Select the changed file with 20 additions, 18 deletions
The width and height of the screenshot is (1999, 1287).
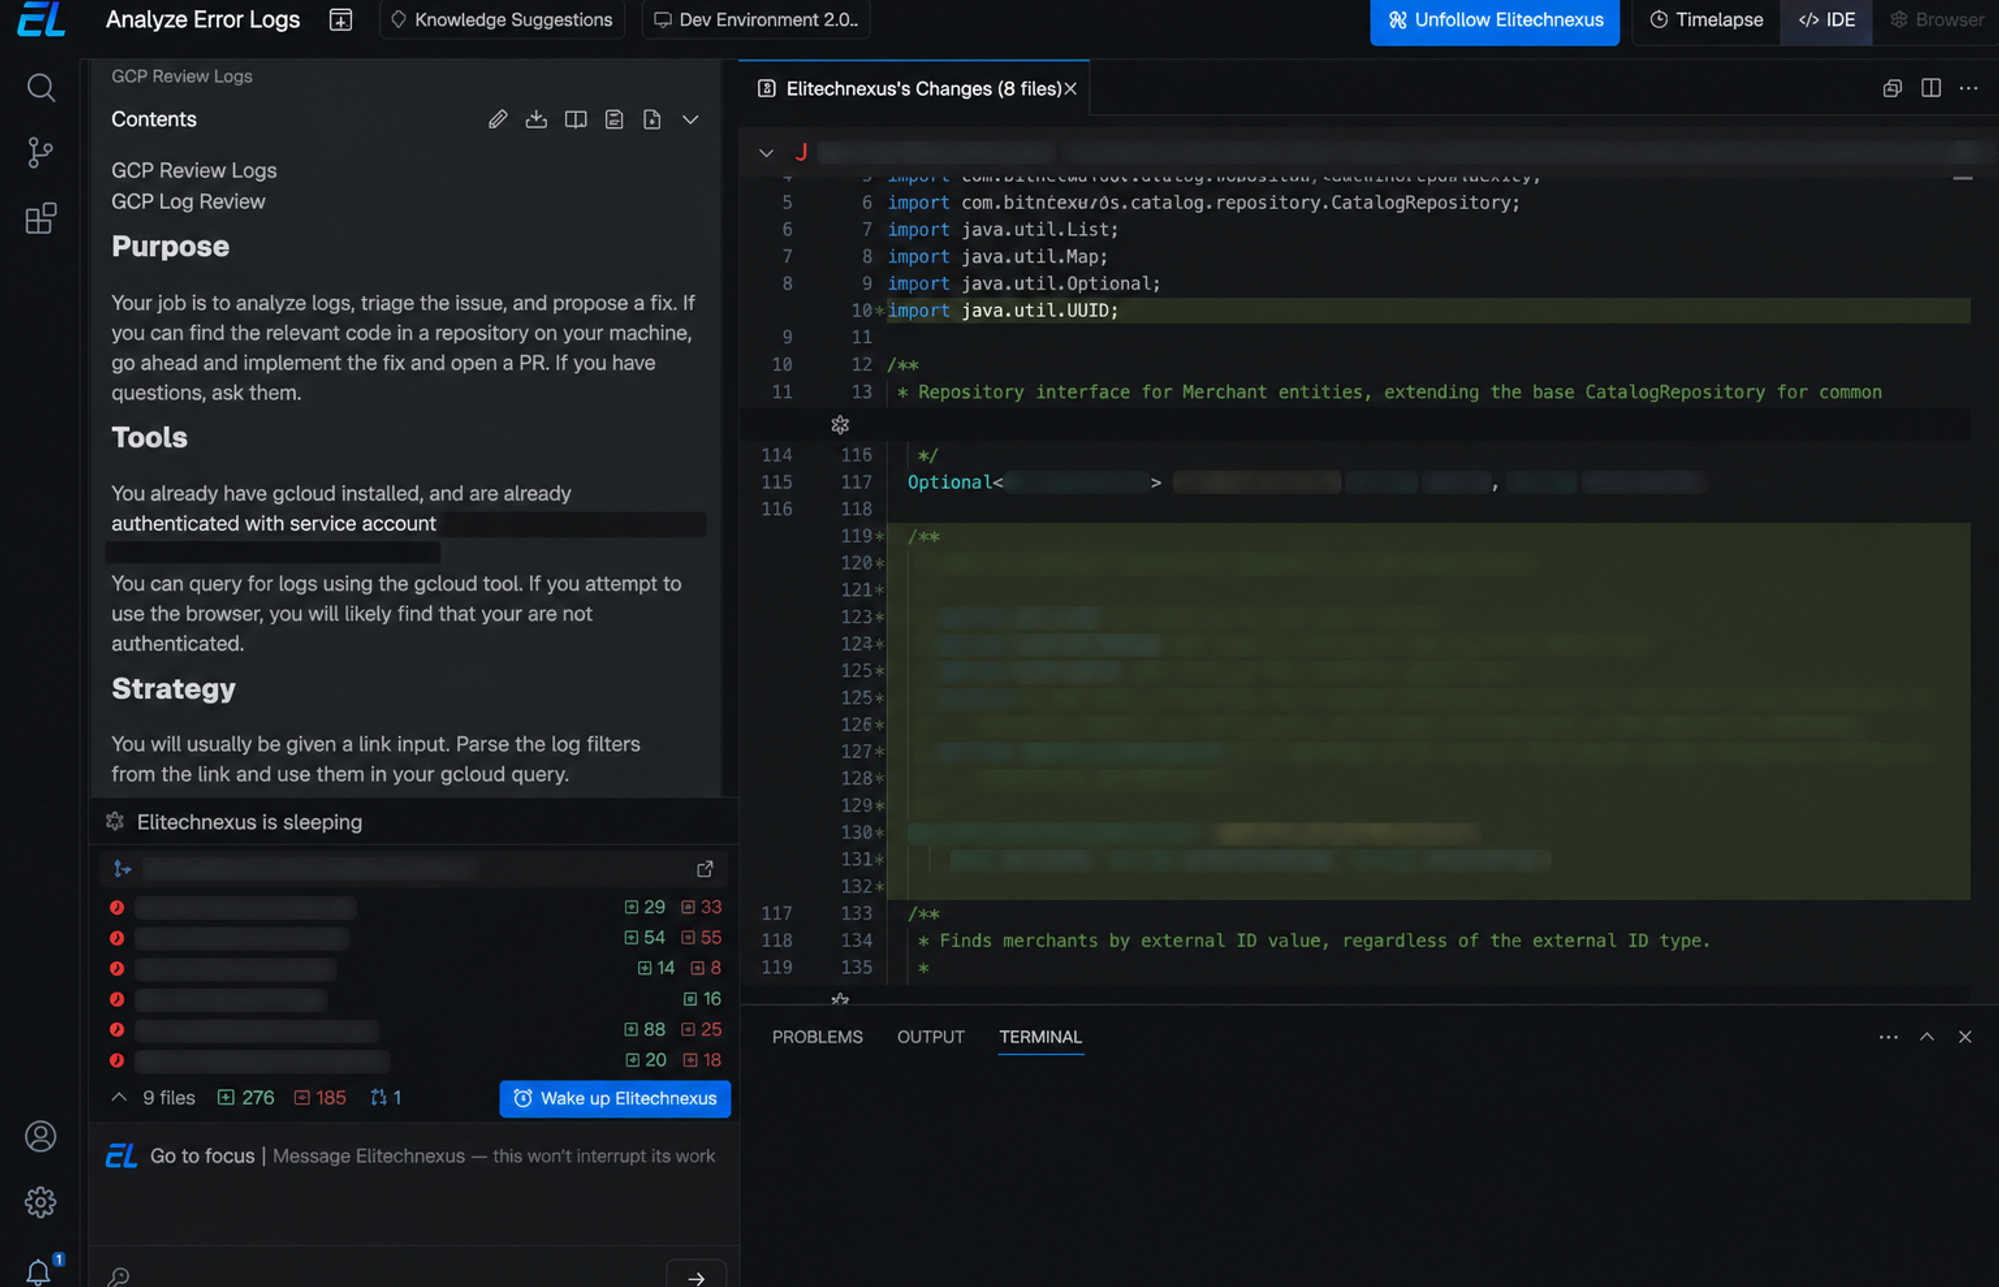pos(415,1060)
